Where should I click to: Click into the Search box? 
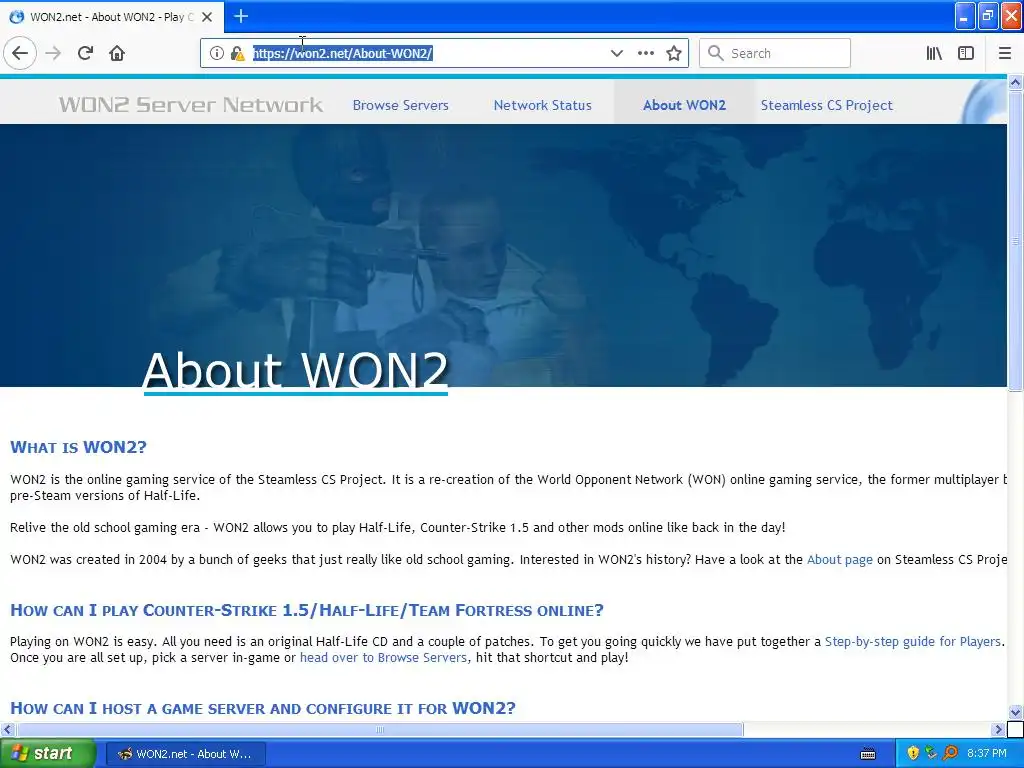[x=775, y=53]
